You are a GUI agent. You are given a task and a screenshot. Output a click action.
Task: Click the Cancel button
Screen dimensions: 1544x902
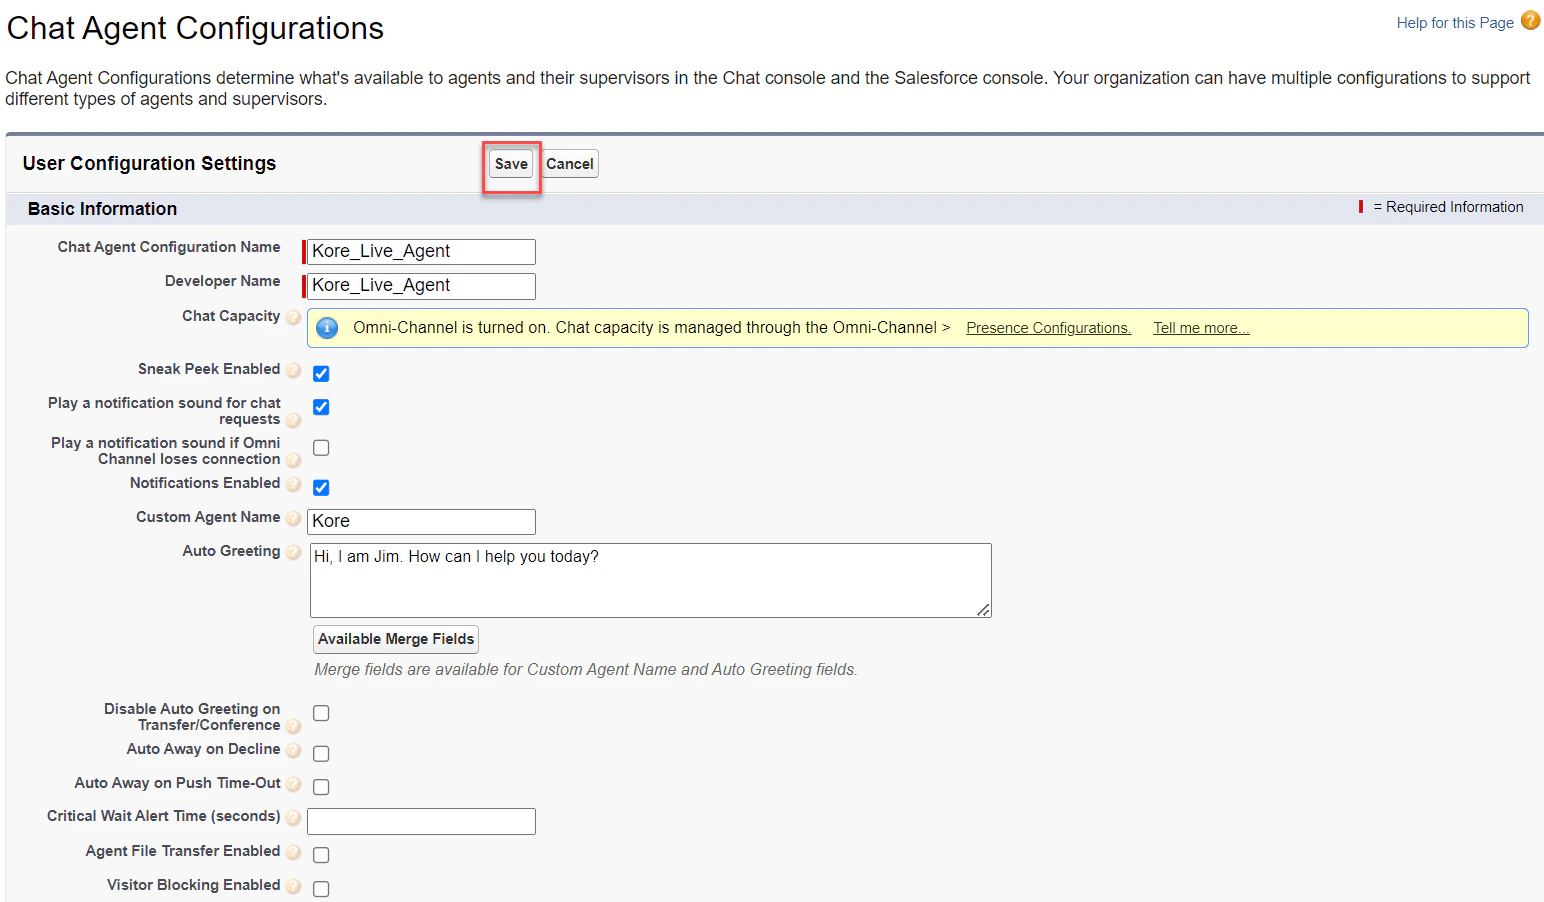(x=569, y=163)
